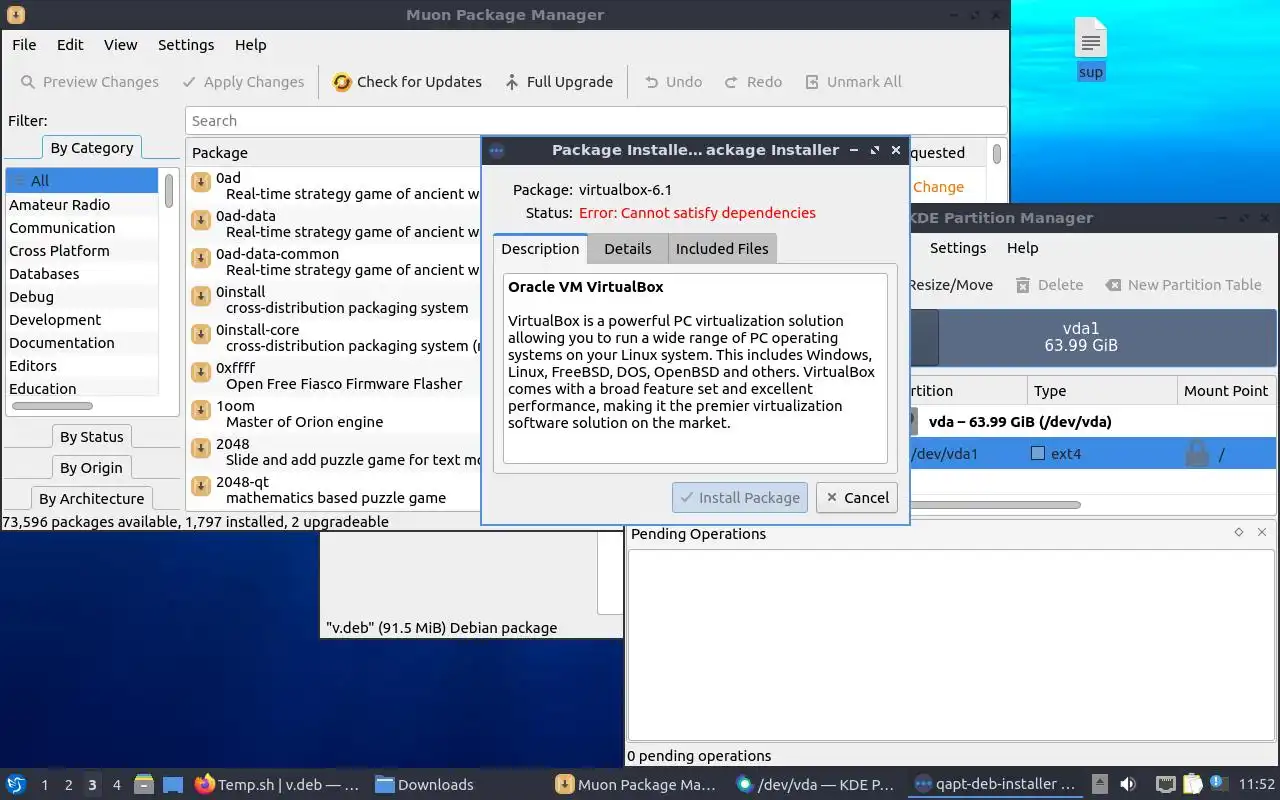Click Preview Changes in Muon toolbar
1280x800 pixels.
[x=89, y=82]
